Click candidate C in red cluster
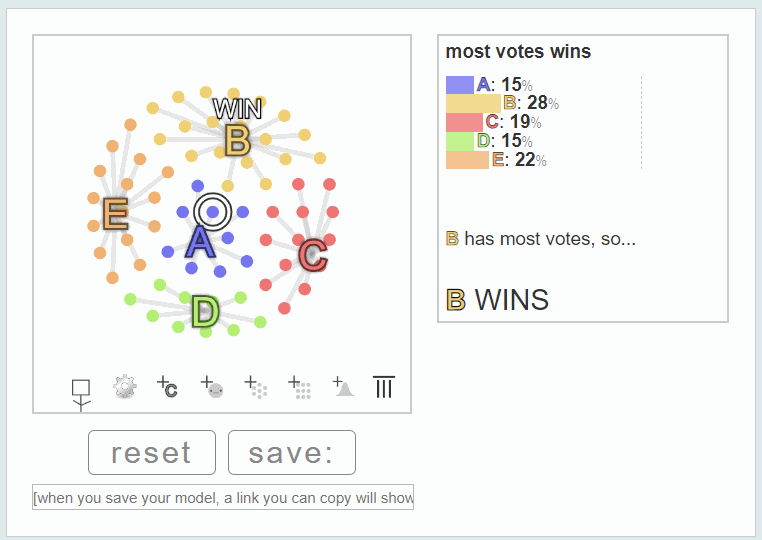 click(x=313, y=255)
